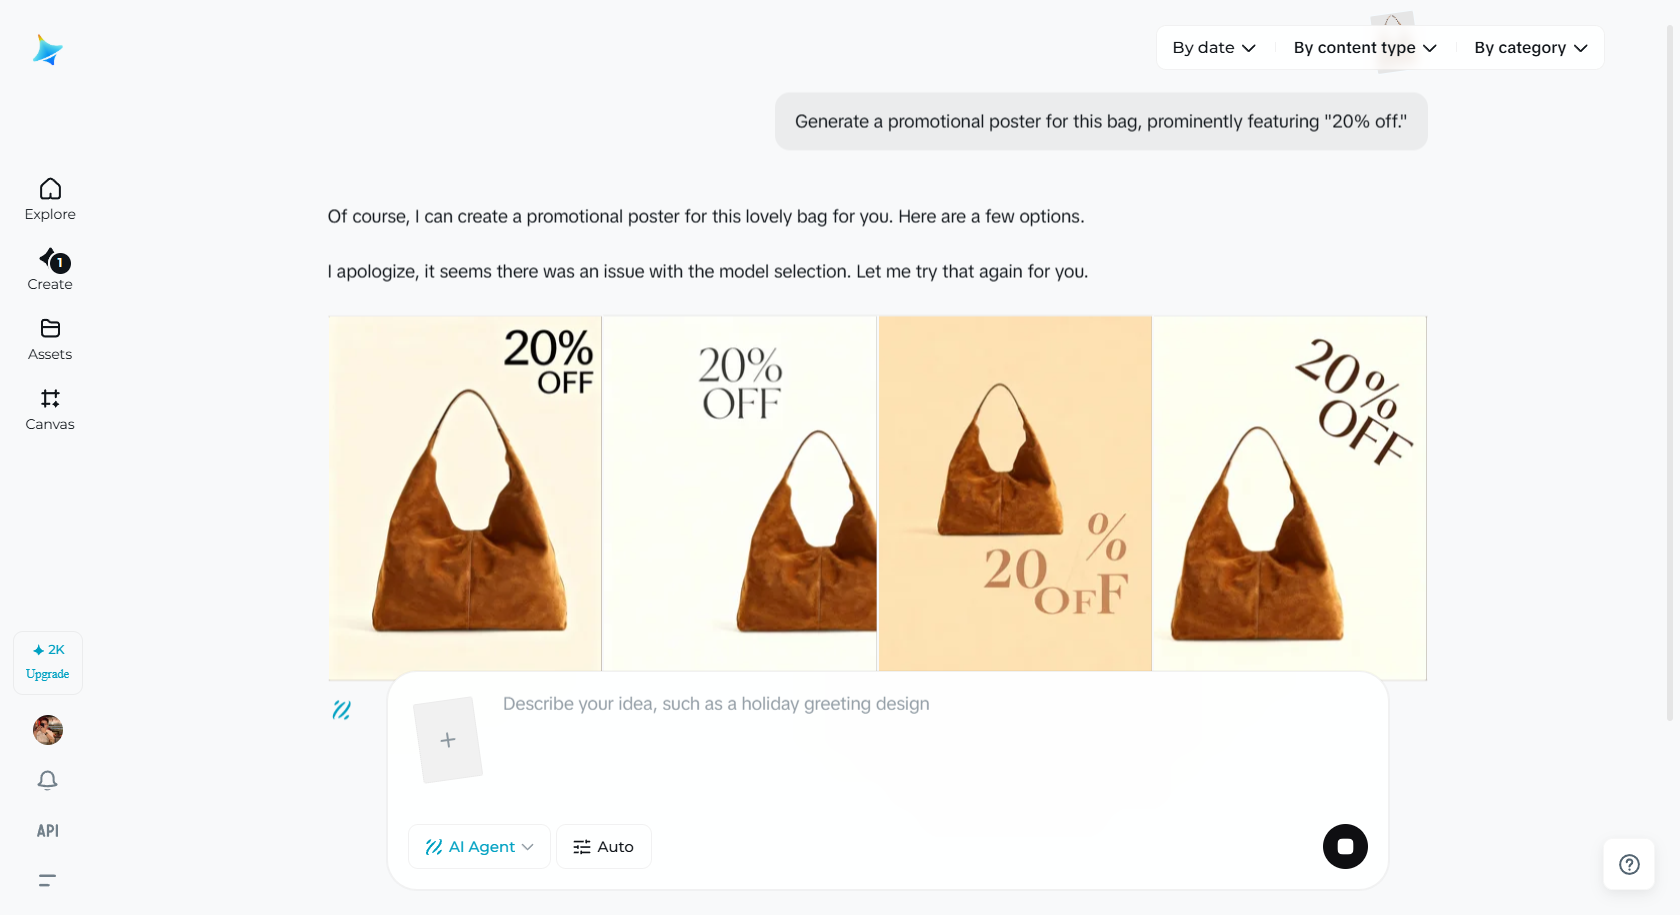Stop the generation in progress

(x=1345, y=846)
